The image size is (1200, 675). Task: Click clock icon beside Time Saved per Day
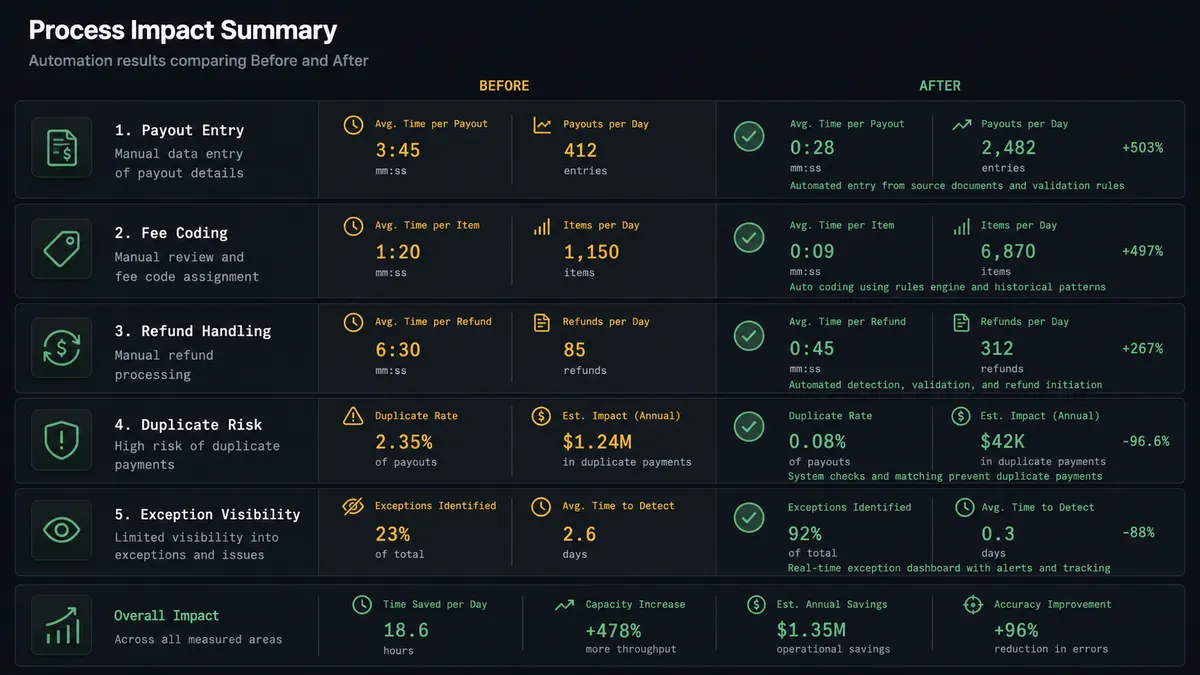tap(362, 605)
